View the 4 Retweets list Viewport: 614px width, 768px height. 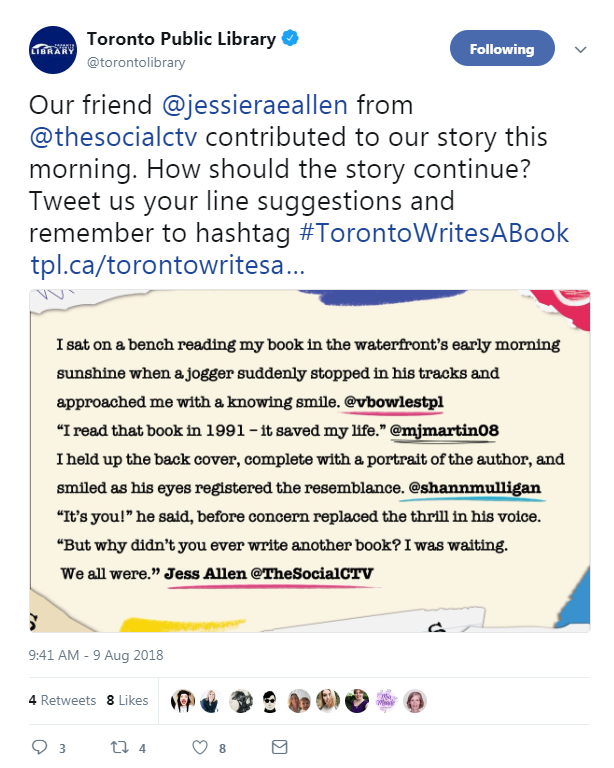(62, 700)
